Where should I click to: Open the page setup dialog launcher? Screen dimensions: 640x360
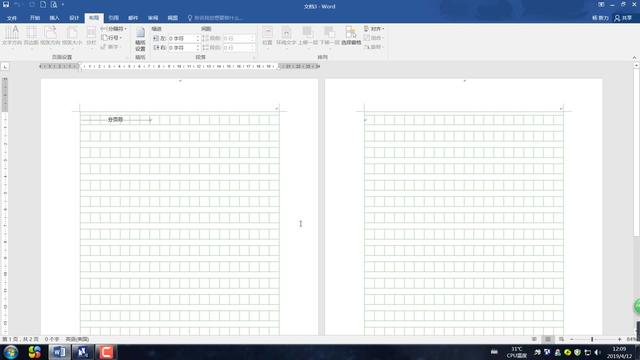point(127,58)
